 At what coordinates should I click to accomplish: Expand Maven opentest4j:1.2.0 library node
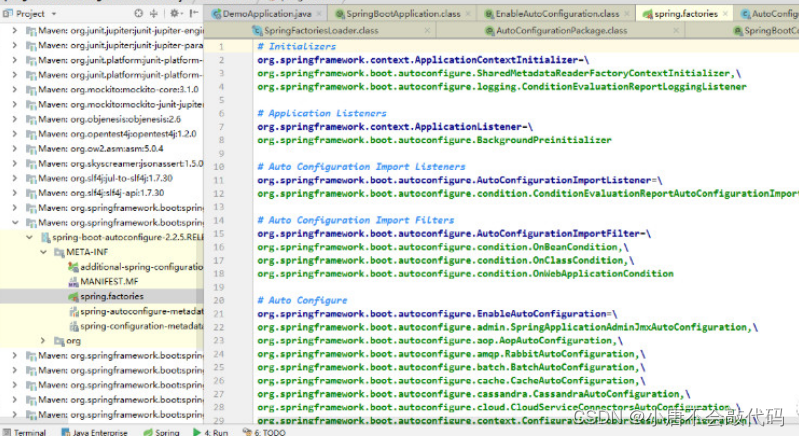pyautogui.click(x=15, y=133)
